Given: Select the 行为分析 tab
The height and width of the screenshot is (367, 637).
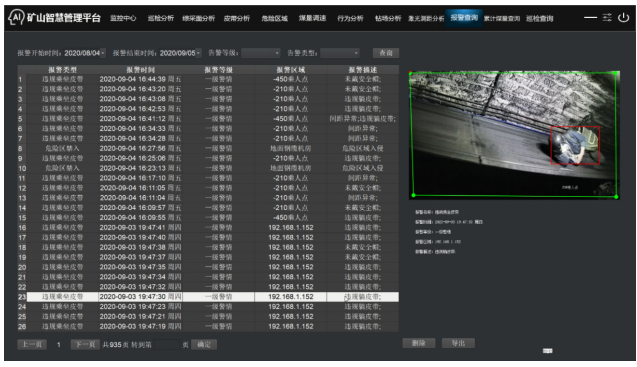Looking at the screenshot, I should tap(350, 18).
